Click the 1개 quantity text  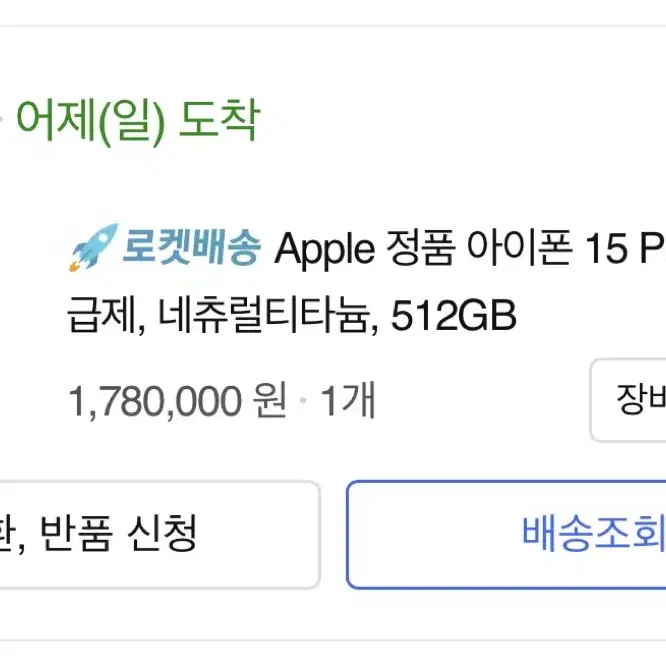point(348,400)
